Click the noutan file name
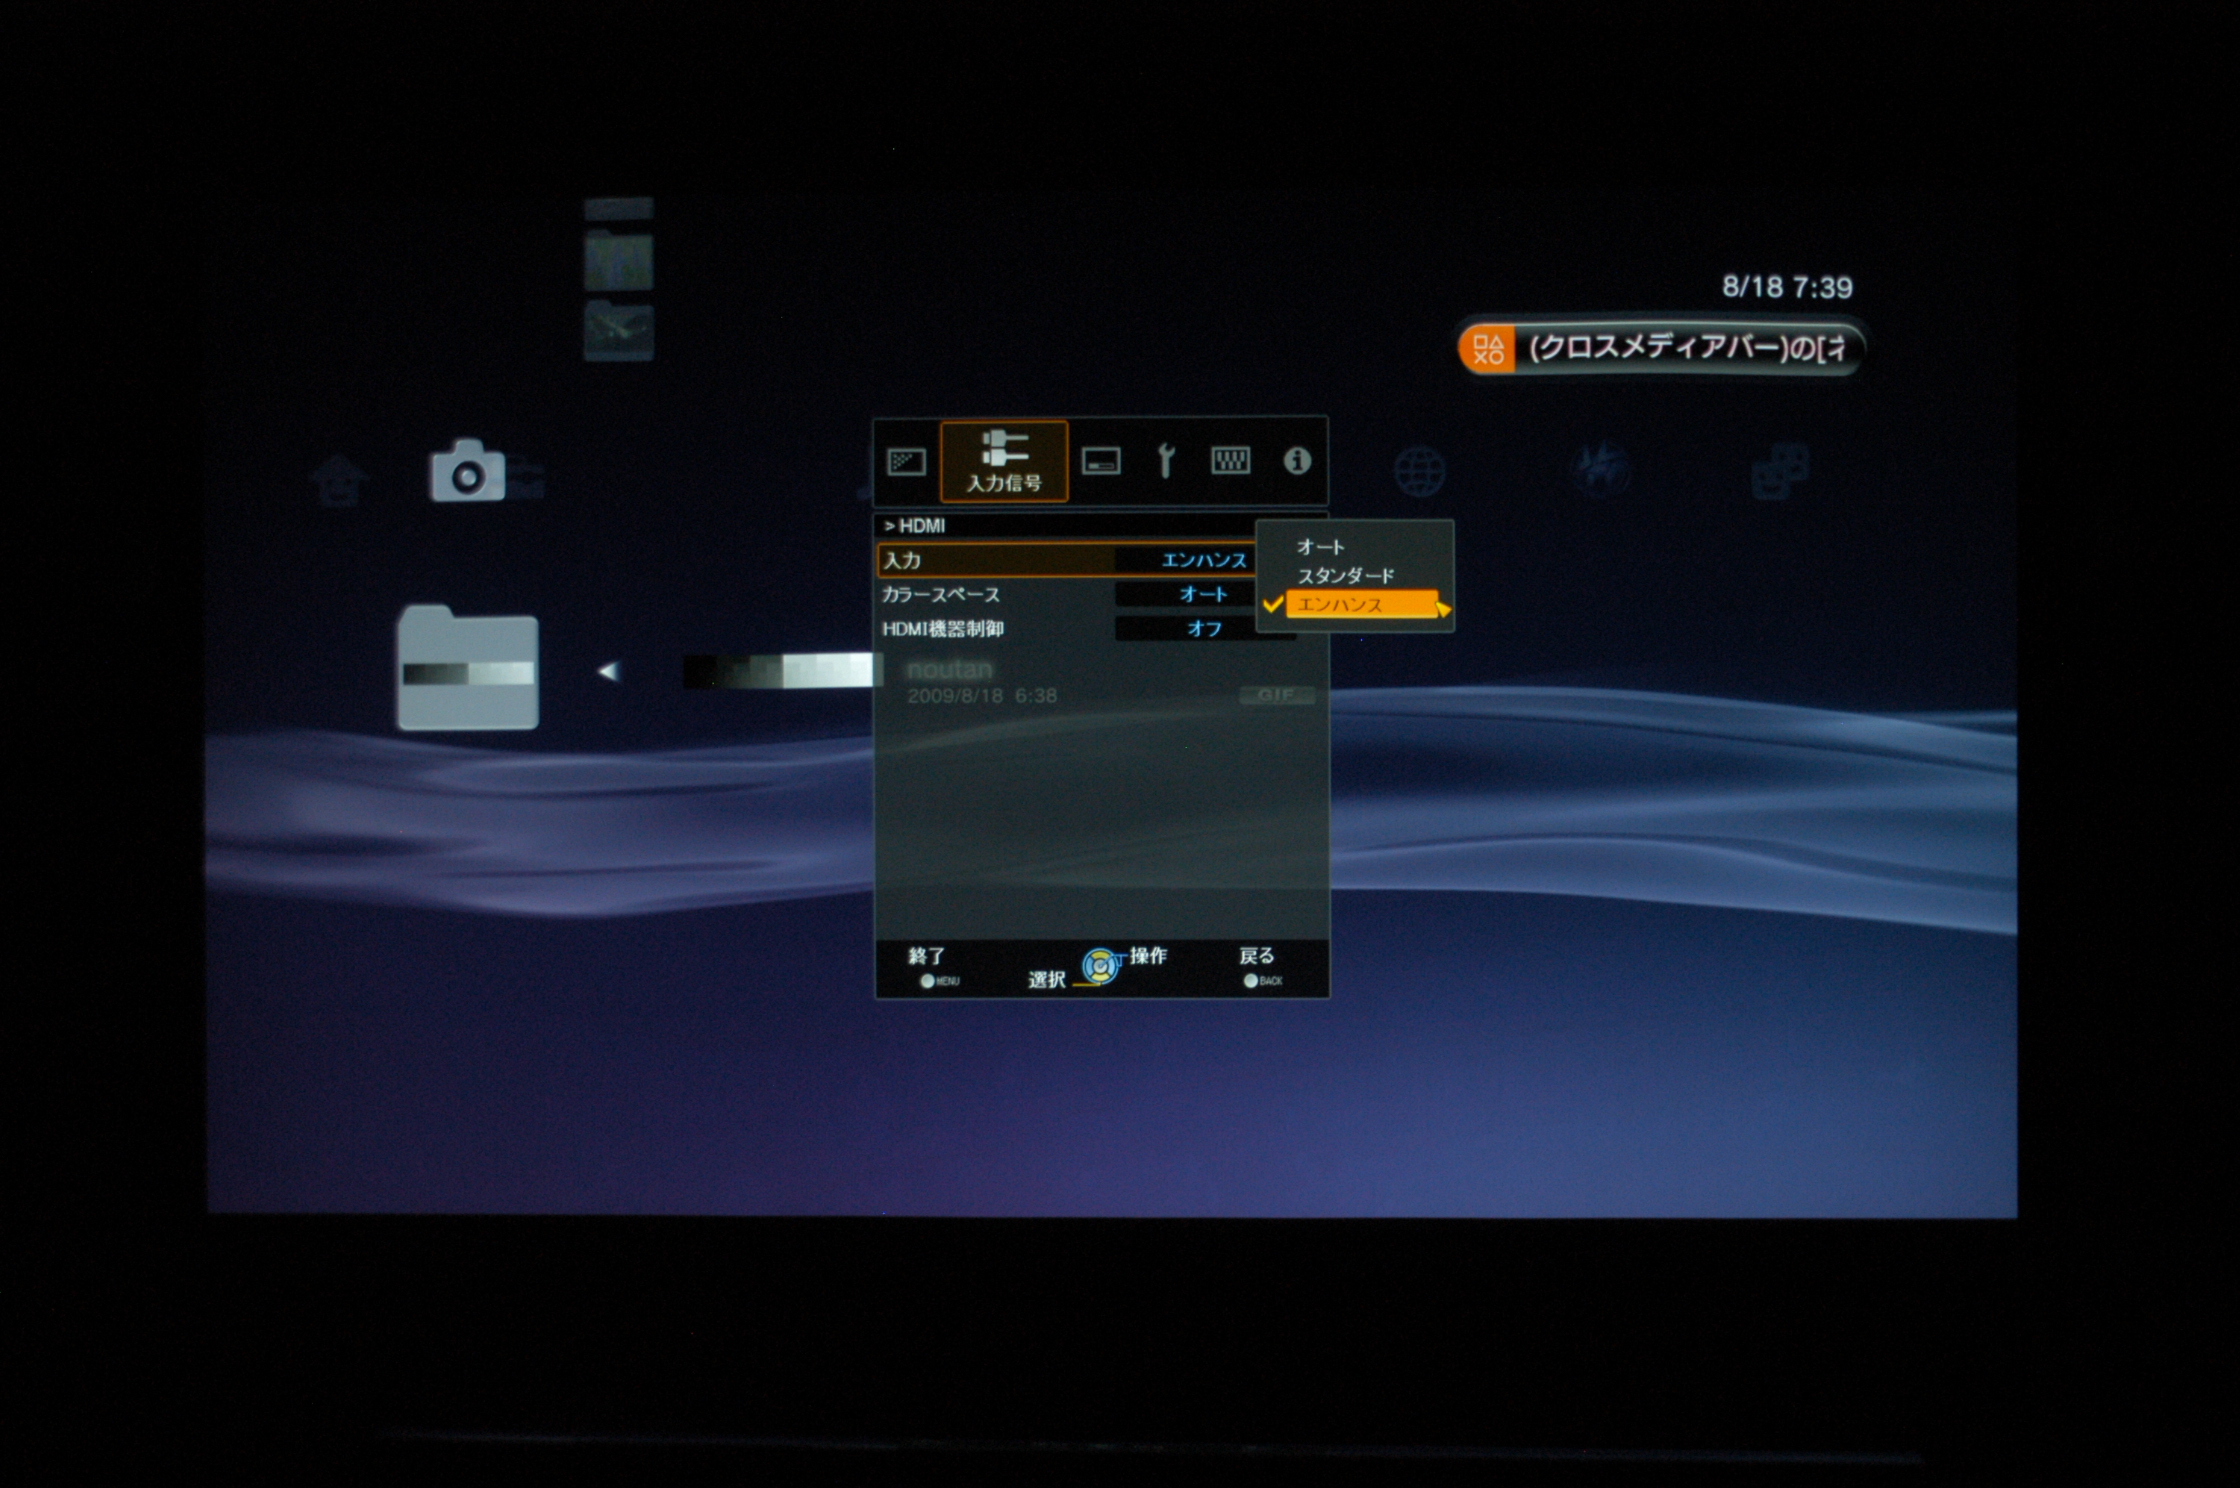 [x=949, y=669]
